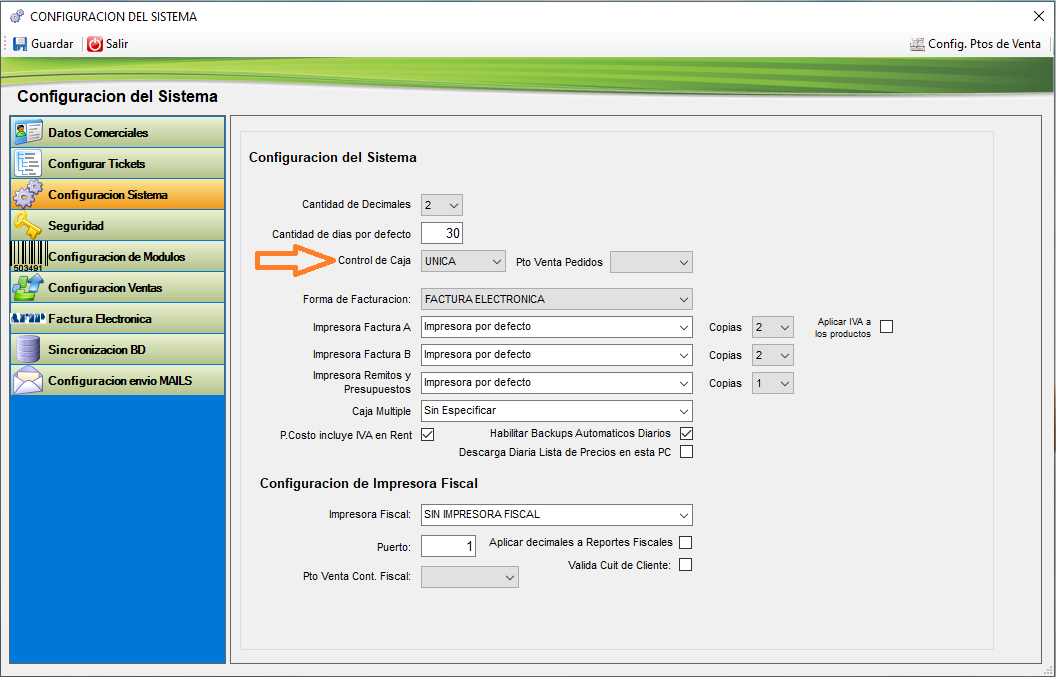Image resolution: width=1056 pixels, height=677 pixels.
Task: Click the Config. Ptos de Venta icon
Action: (917, 44)
